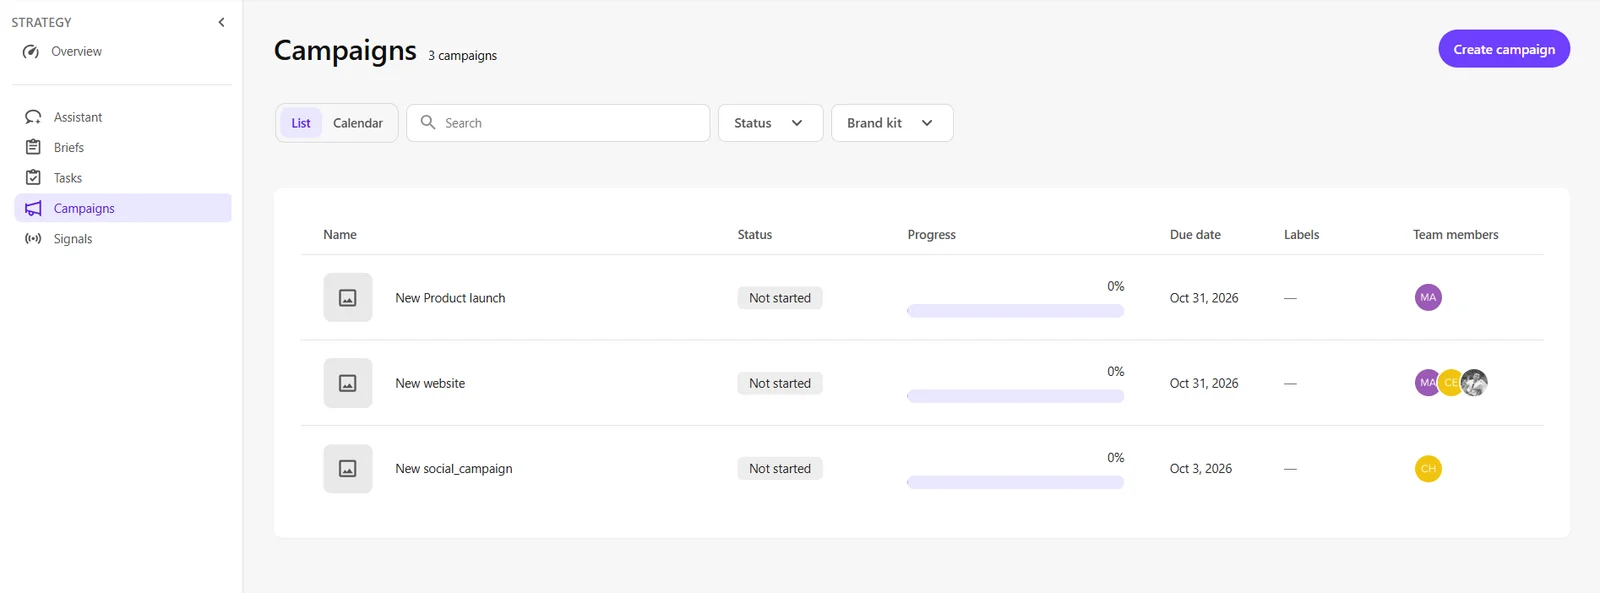Click CH avatar in New social_campaign row

1428,469
